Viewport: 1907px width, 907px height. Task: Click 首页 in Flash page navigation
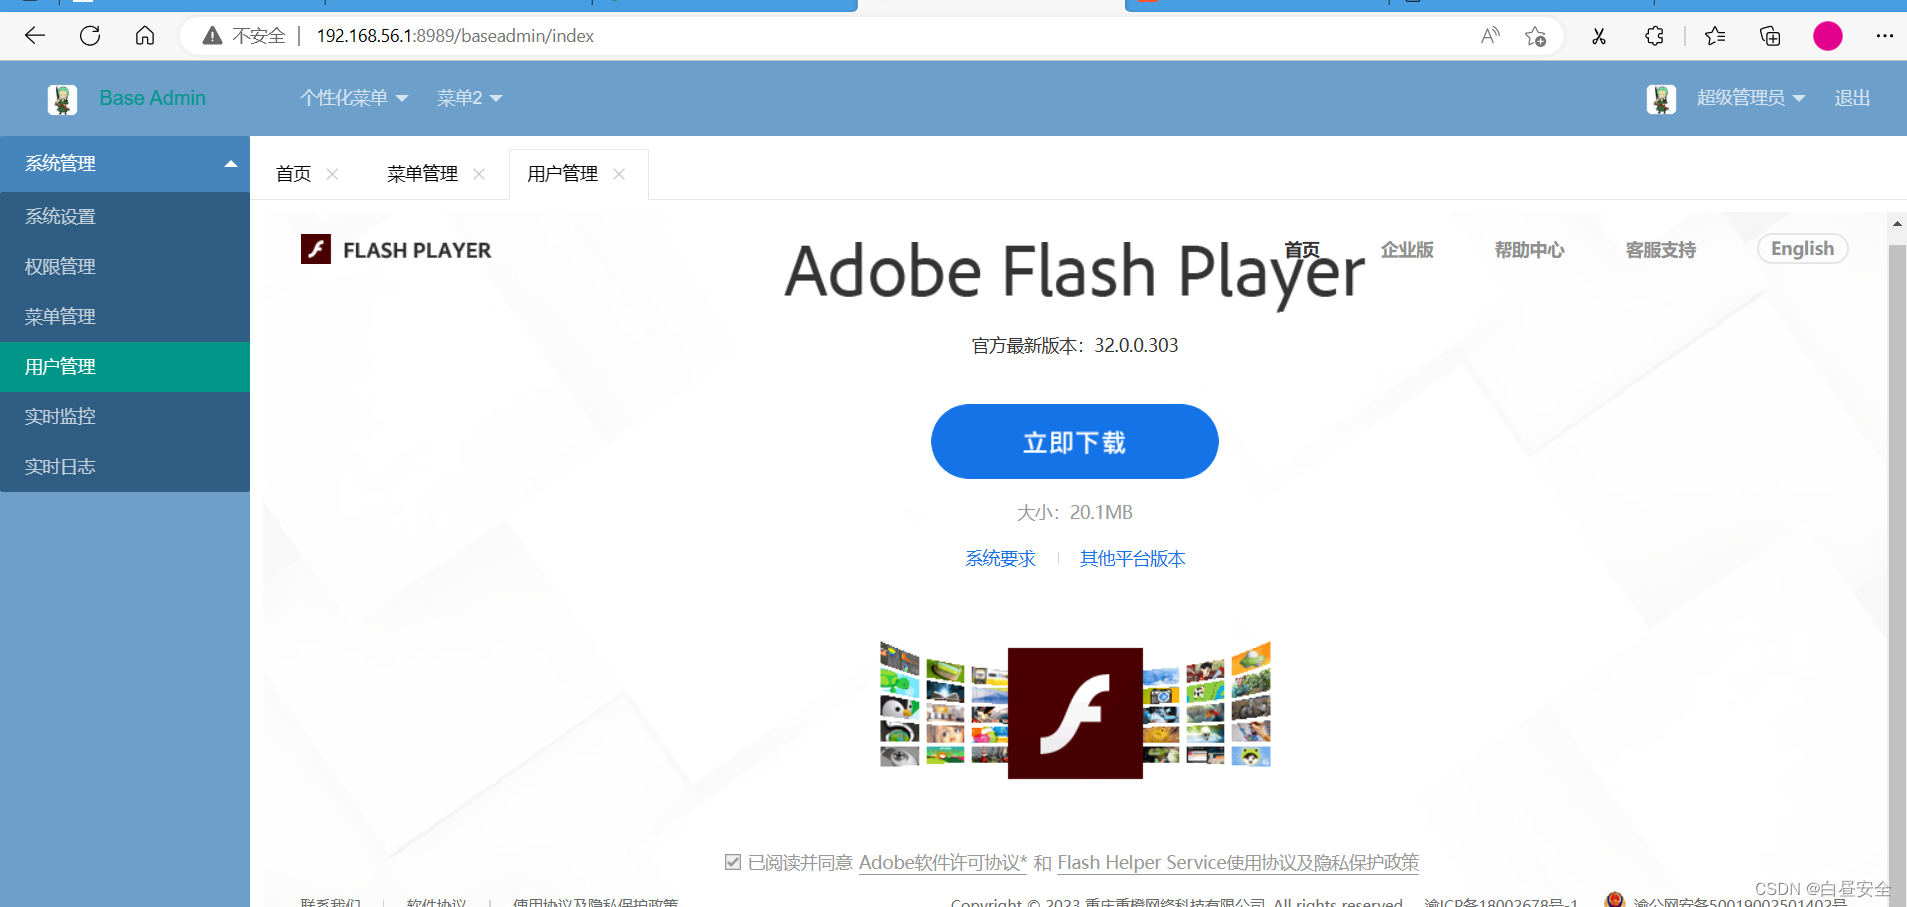(1302, 250)
